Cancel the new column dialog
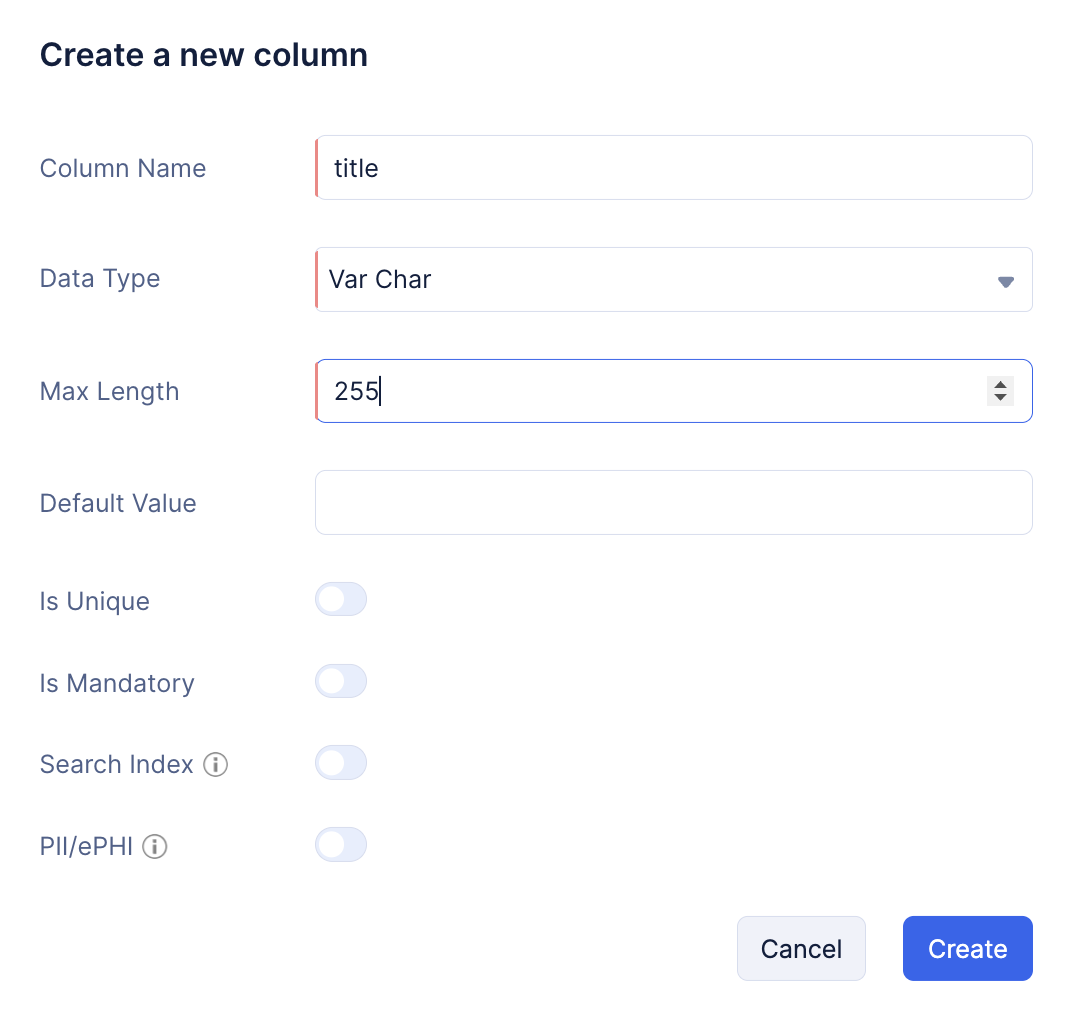 (x=801, y=948)
